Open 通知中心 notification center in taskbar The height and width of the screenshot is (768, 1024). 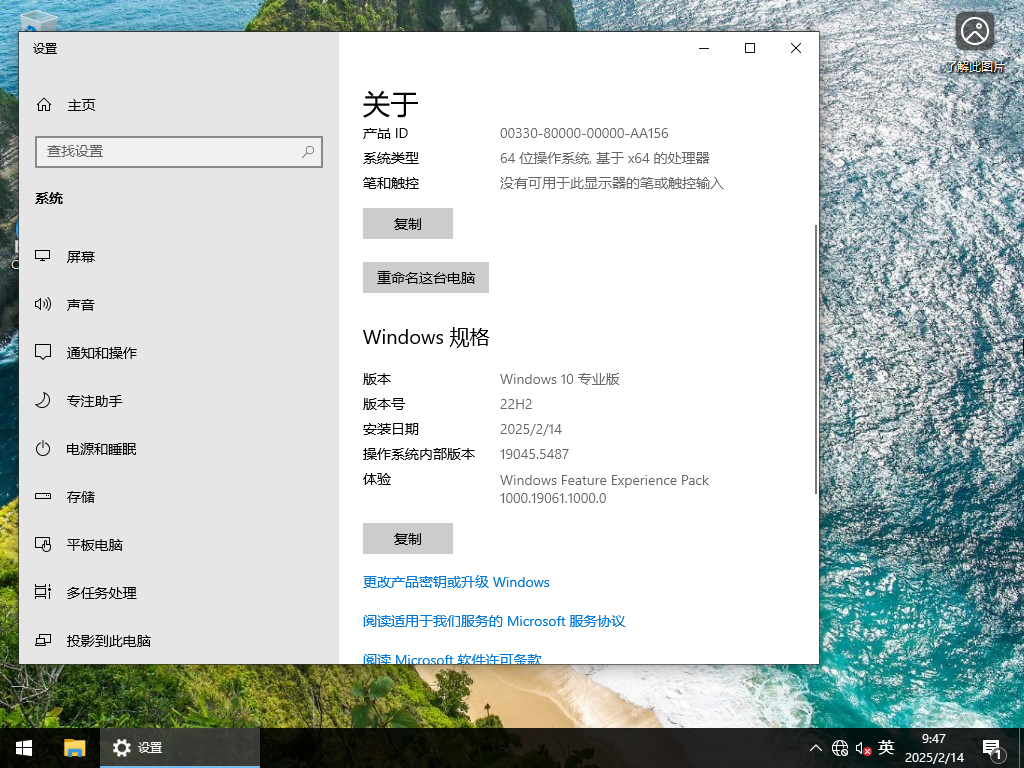coord(992,747)
